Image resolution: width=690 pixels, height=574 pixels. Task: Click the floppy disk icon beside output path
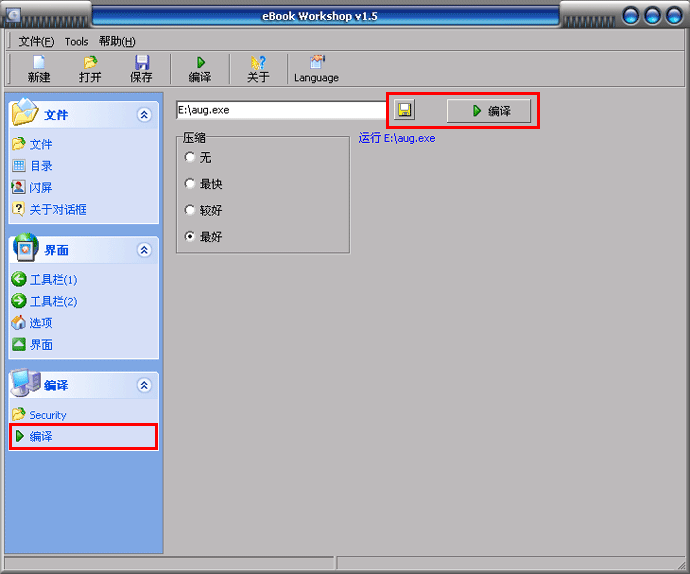point(404,110)
